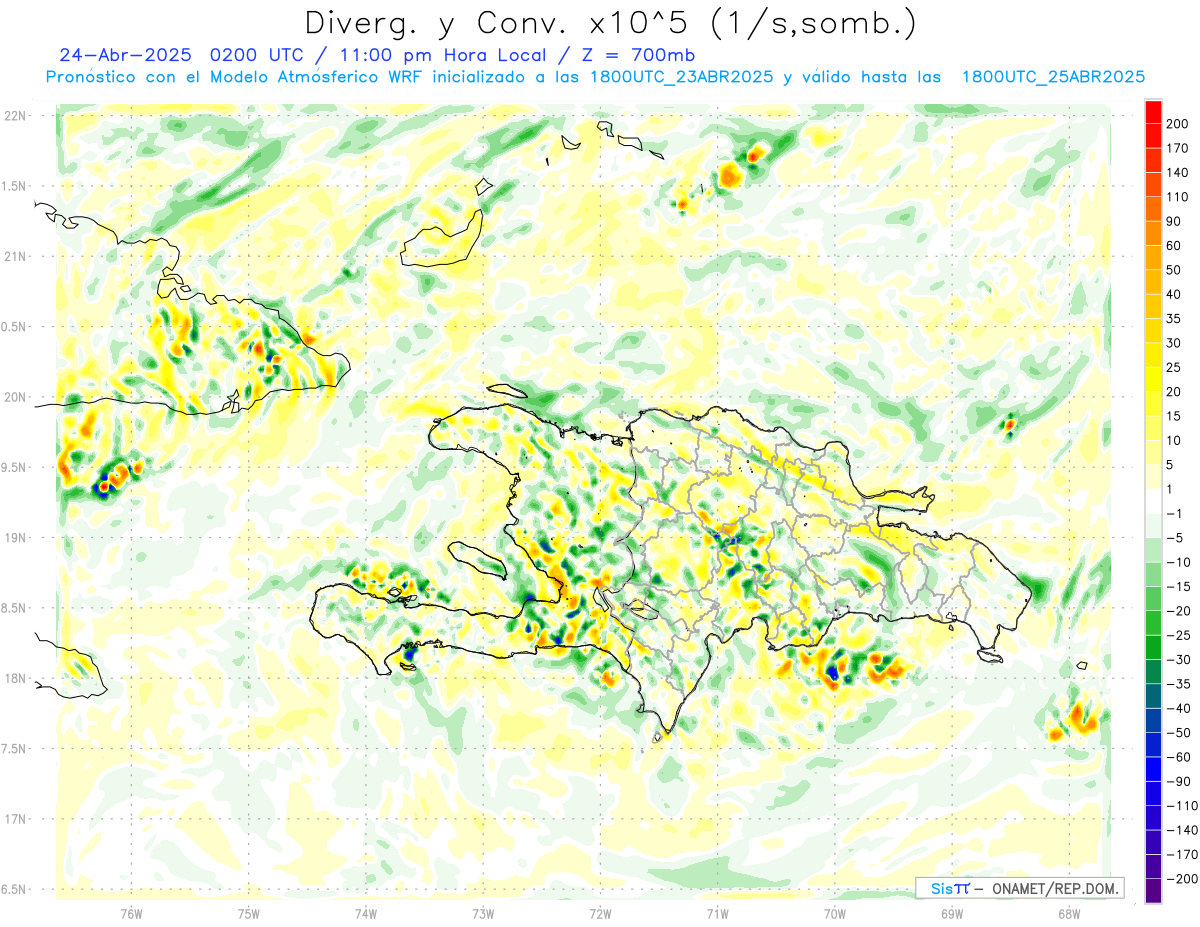Click the 'Pronóstico con el Modelo Atmosférico WRF' subtitle
This screenshot has height=927, width=1200.
(x=235, y=77)
